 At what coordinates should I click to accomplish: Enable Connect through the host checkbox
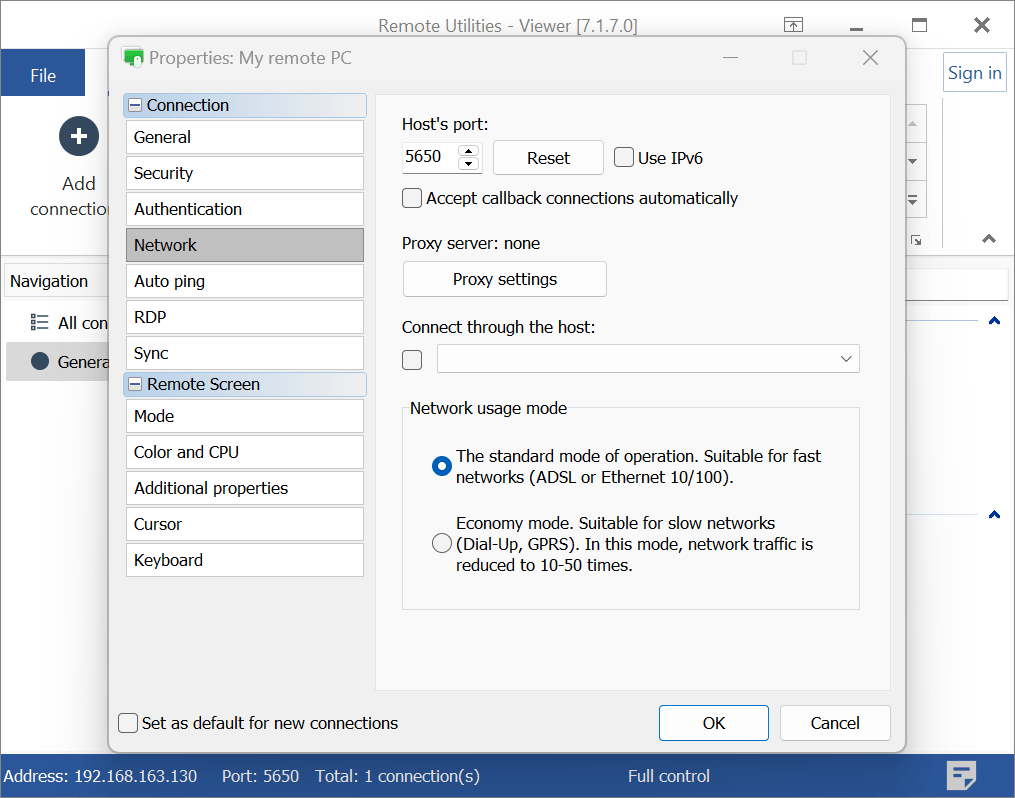click(x=412, y=360)
